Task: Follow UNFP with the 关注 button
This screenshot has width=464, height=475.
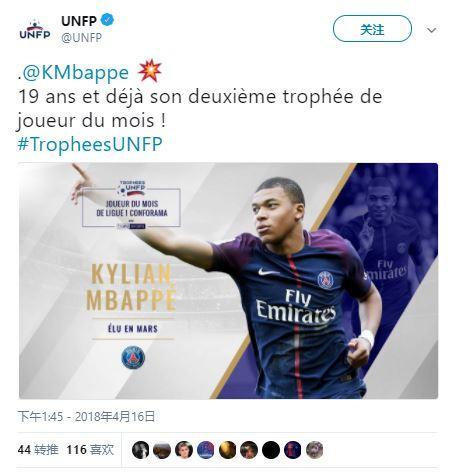Action: (x=372, y=29)
